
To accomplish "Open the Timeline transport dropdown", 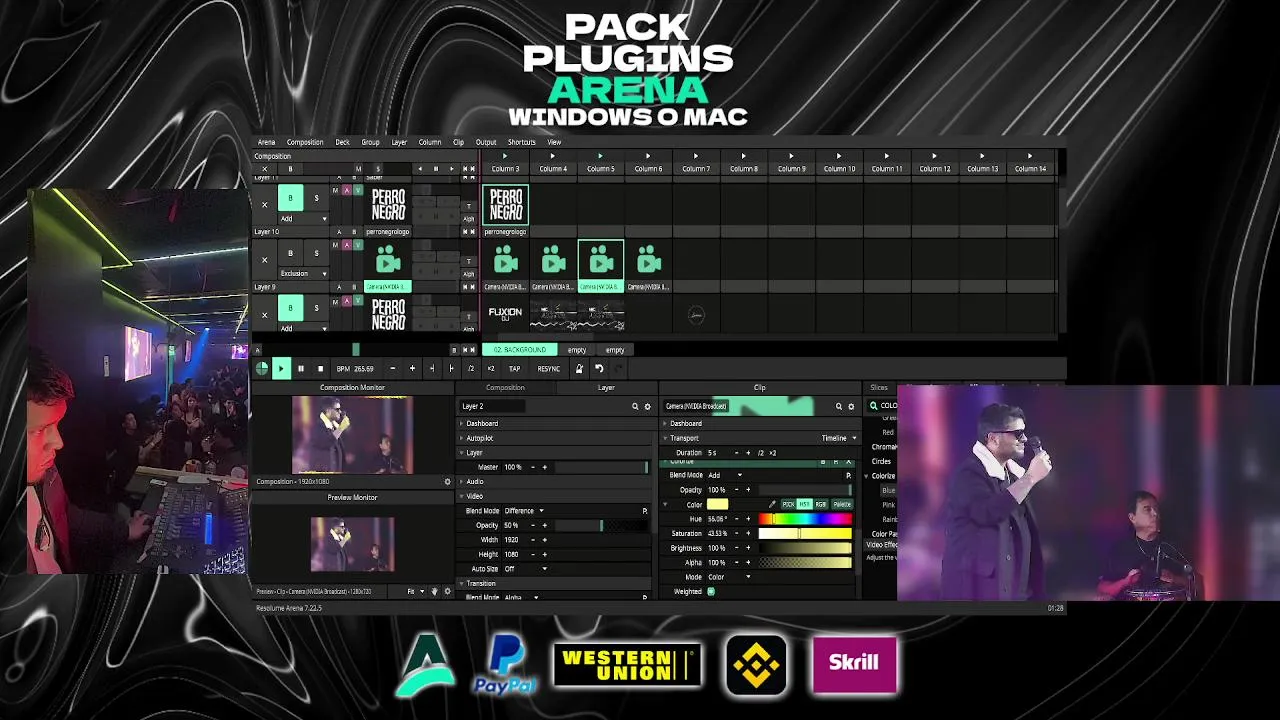I will click(839, 438).
